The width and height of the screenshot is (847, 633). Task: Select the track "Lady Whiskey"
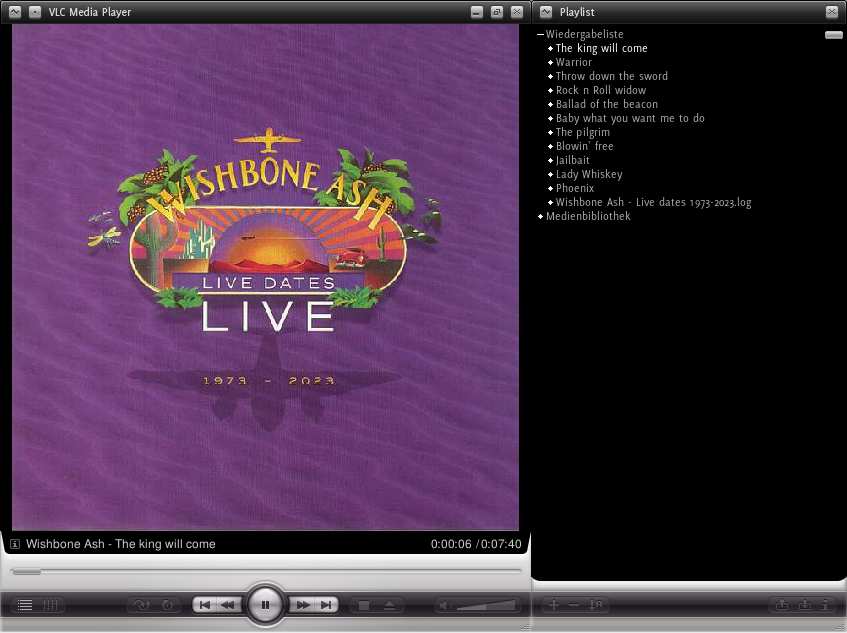pyautogui.click(x=588, y=174)
